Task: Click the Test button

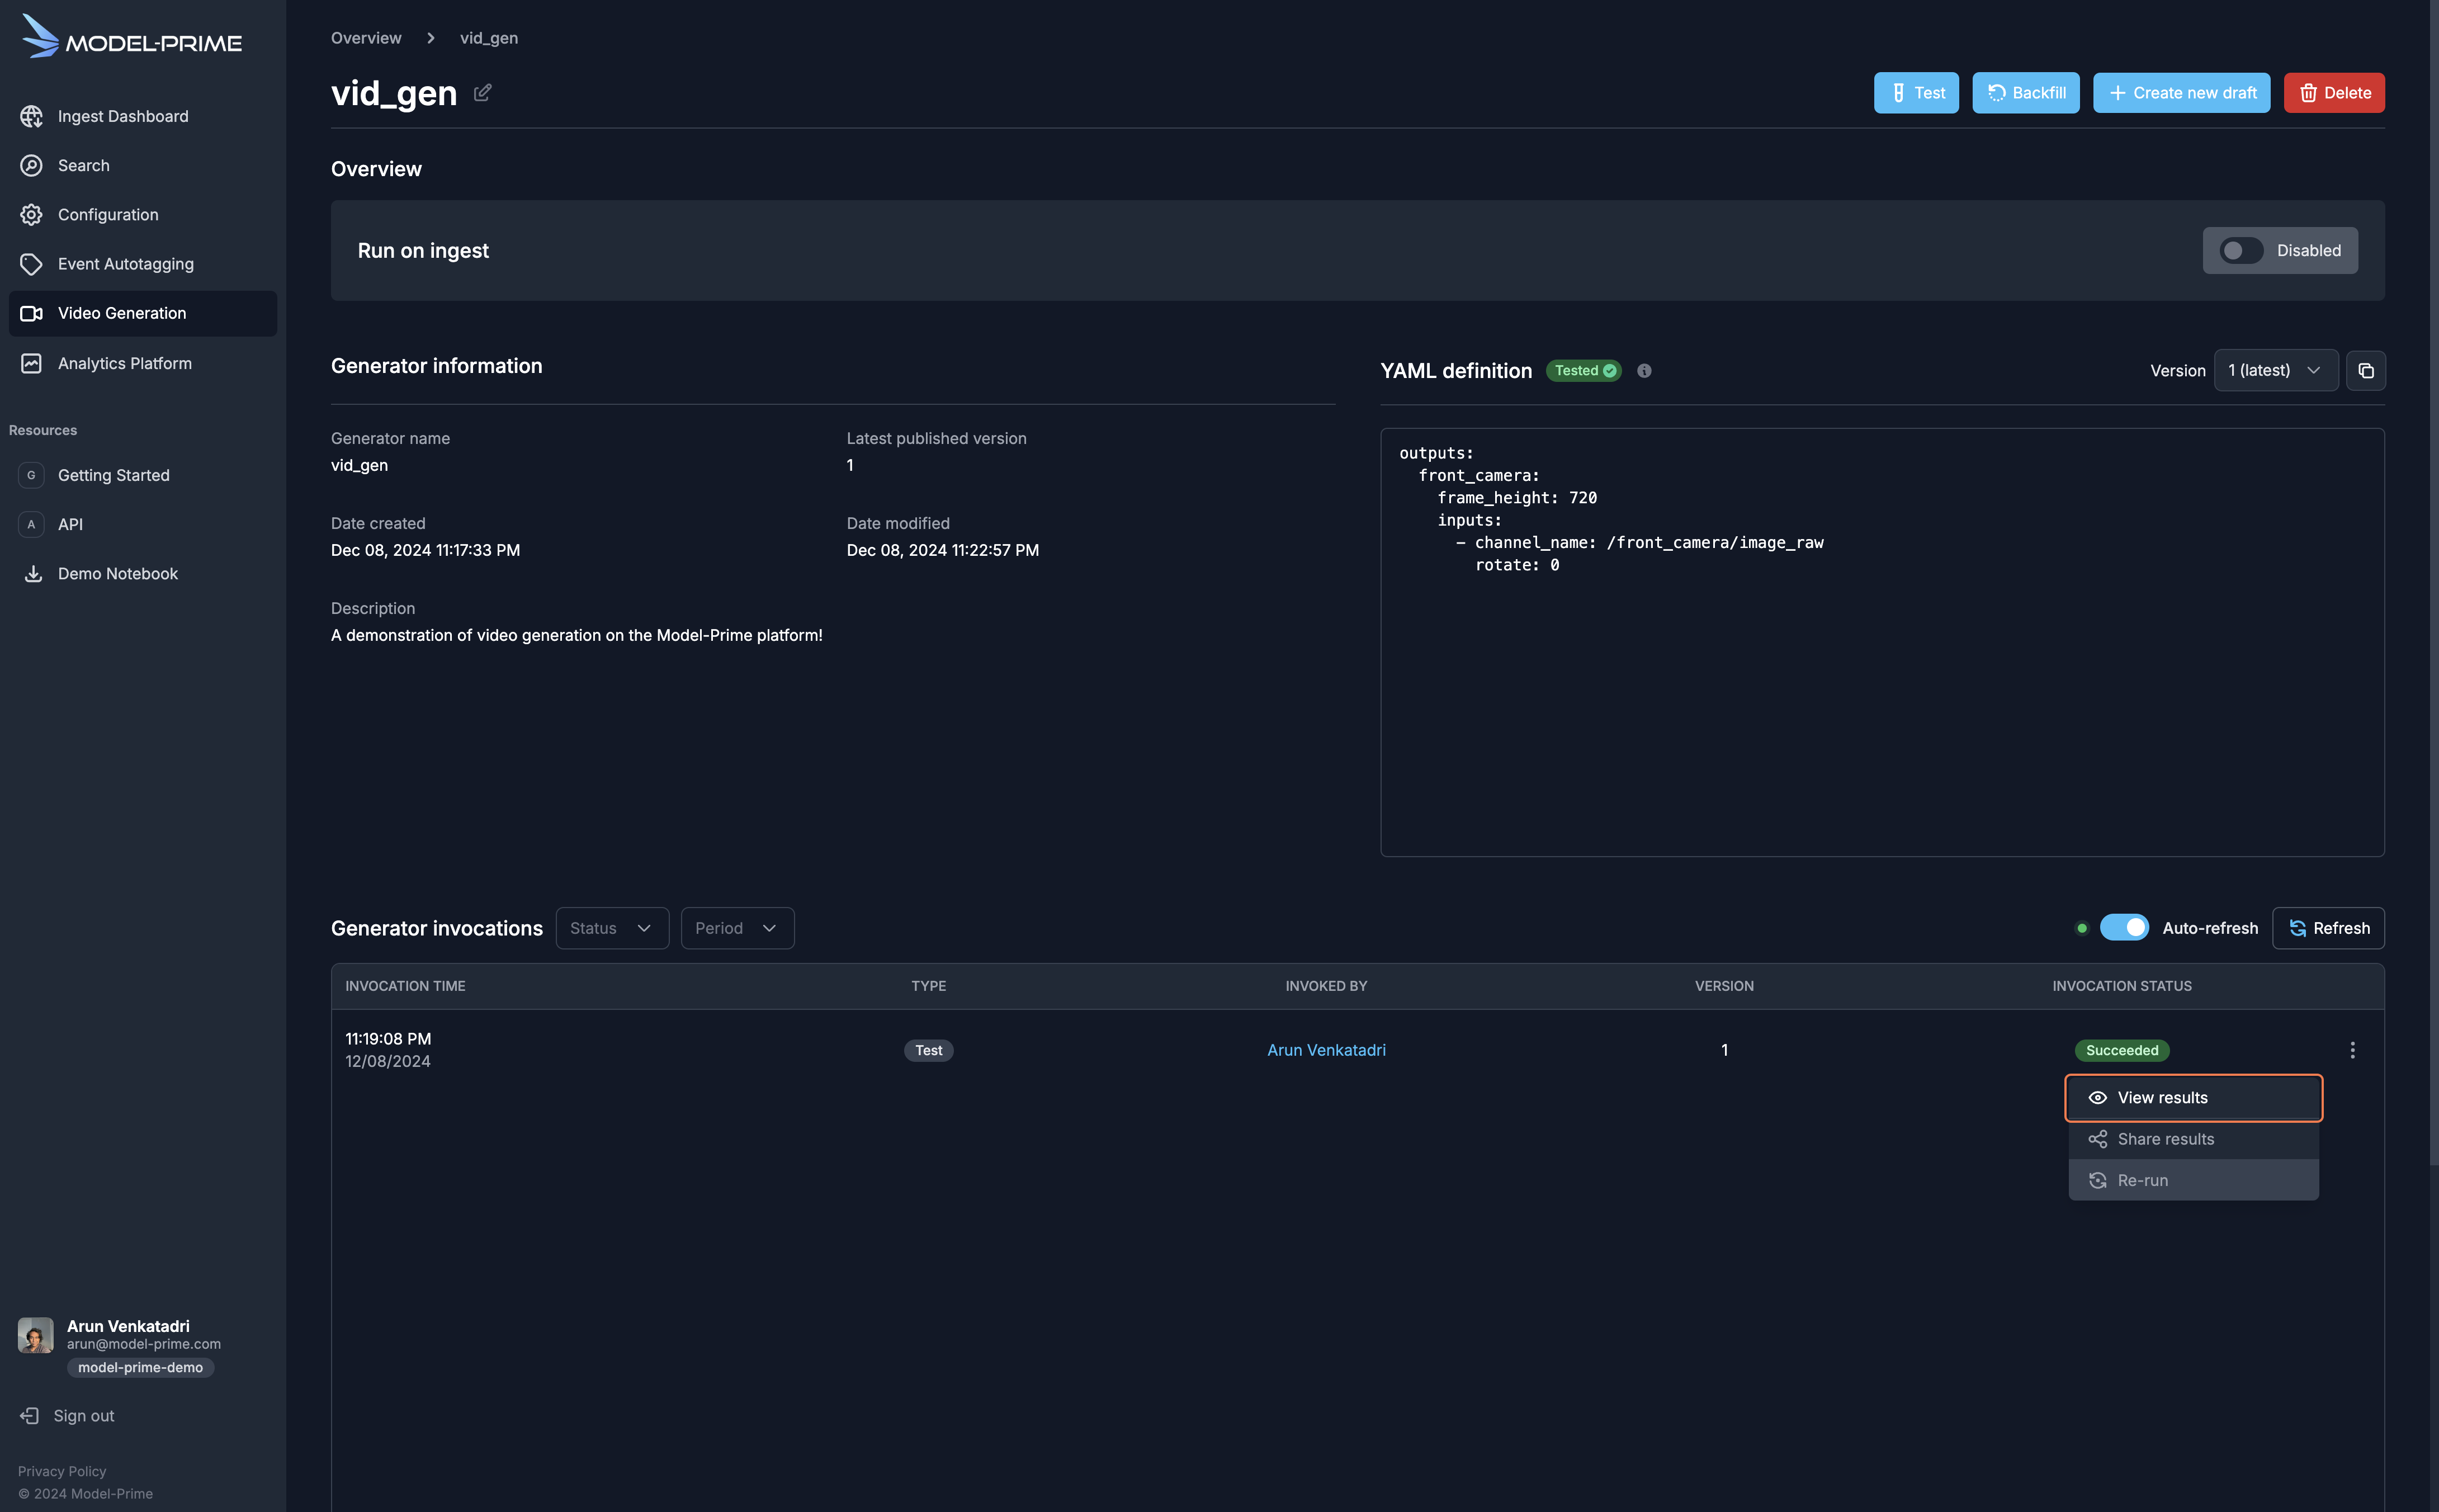Action: (1916, 92)
